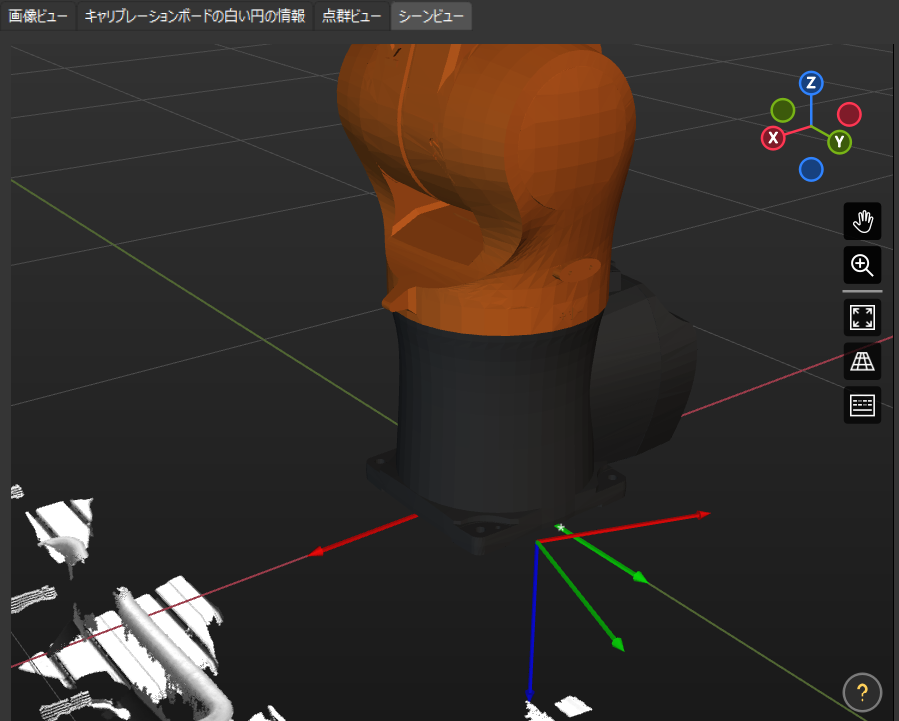
Task: Click the dark red unlabeled gizmo circle
Action: (x=849, y=115)
